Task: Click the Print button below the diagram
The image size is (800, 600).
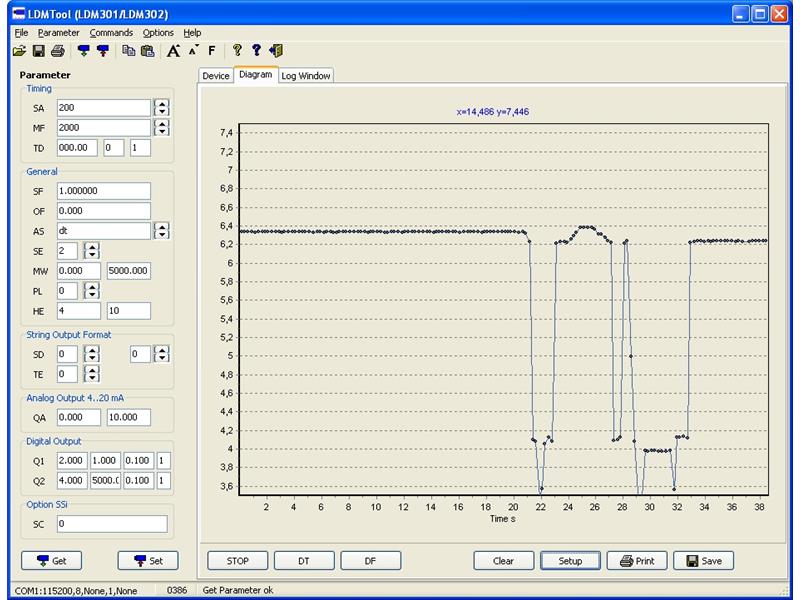Action: click(x=637, y=561)
